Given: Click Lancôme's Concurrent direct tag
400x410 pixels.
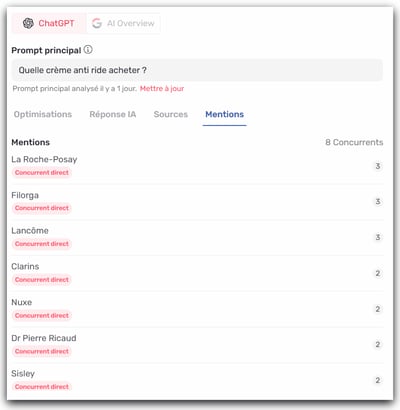Looking at the screenshot, I should (42, 244).
